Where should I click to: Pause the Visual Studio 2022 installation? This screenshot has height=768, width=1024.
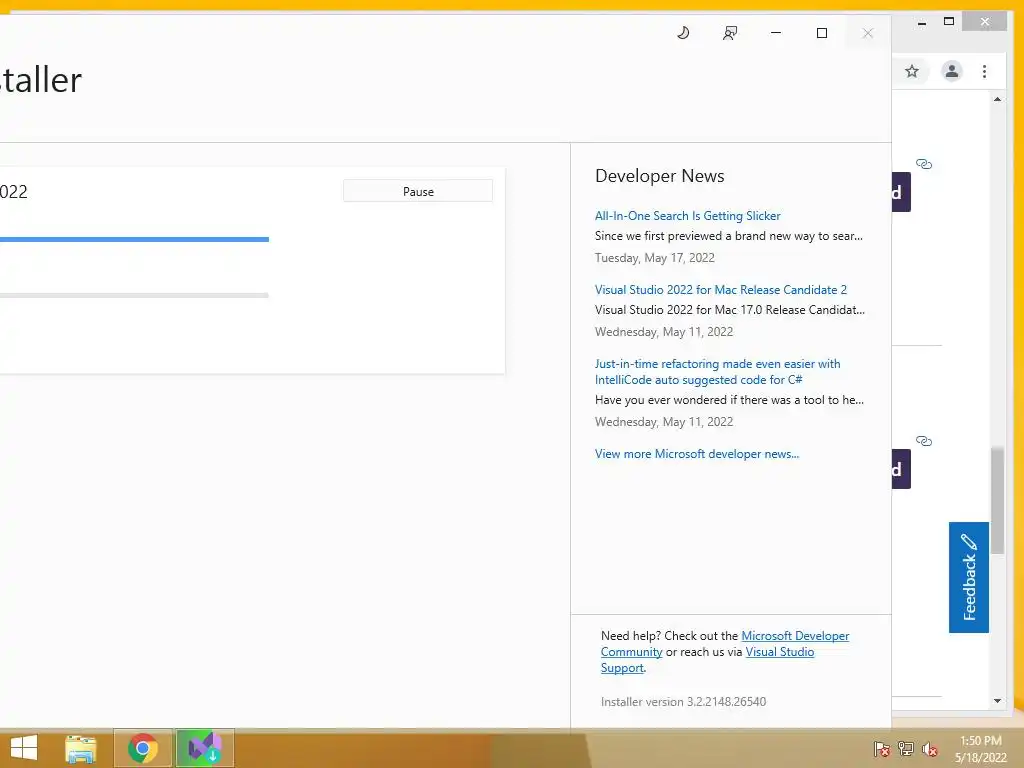(x=418, y=191)
